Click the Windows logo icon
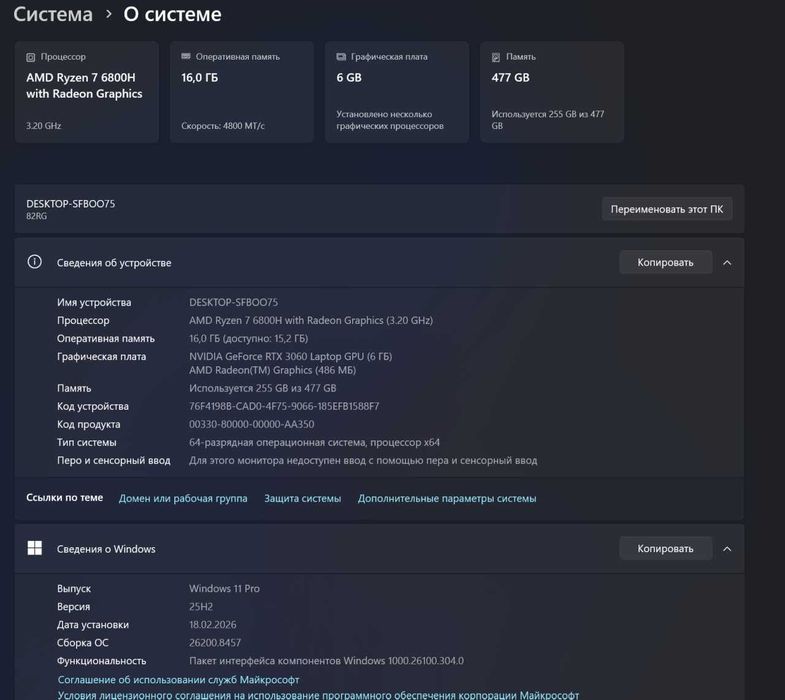Image resolution: width=785 pixels, height=700 pixels. click(x=35, y=548)
